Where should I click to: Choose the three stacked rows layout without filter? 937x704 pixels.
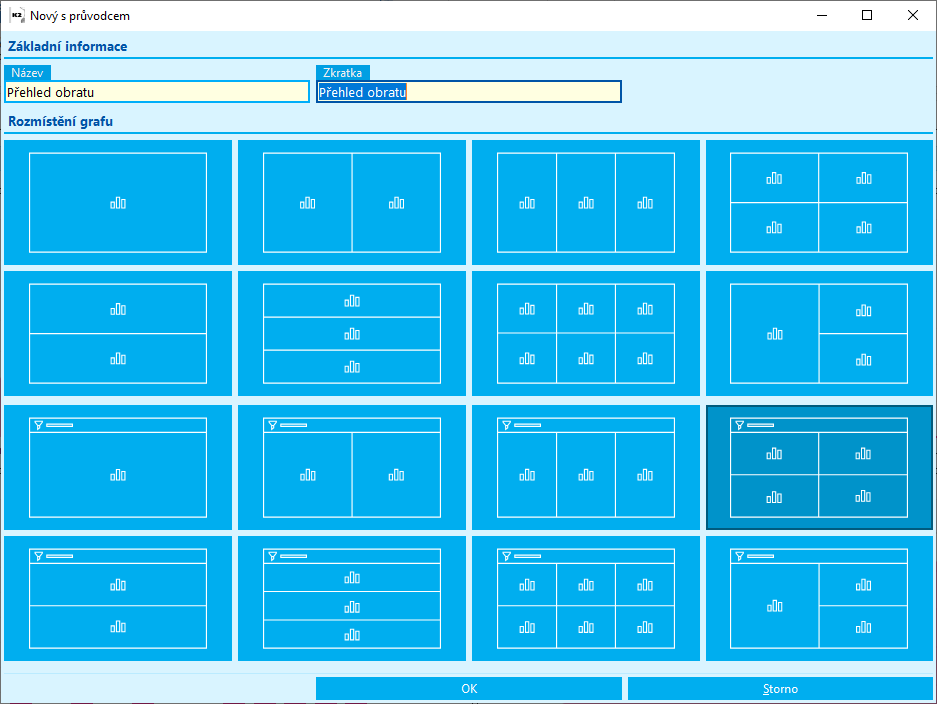click(352, 333)
